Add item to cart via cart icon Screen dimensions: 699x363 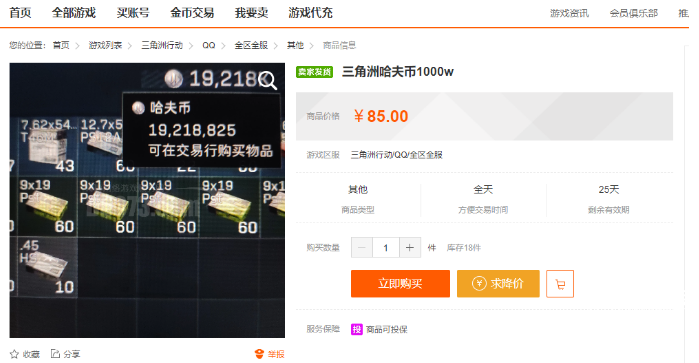click(x=560, y=284)
